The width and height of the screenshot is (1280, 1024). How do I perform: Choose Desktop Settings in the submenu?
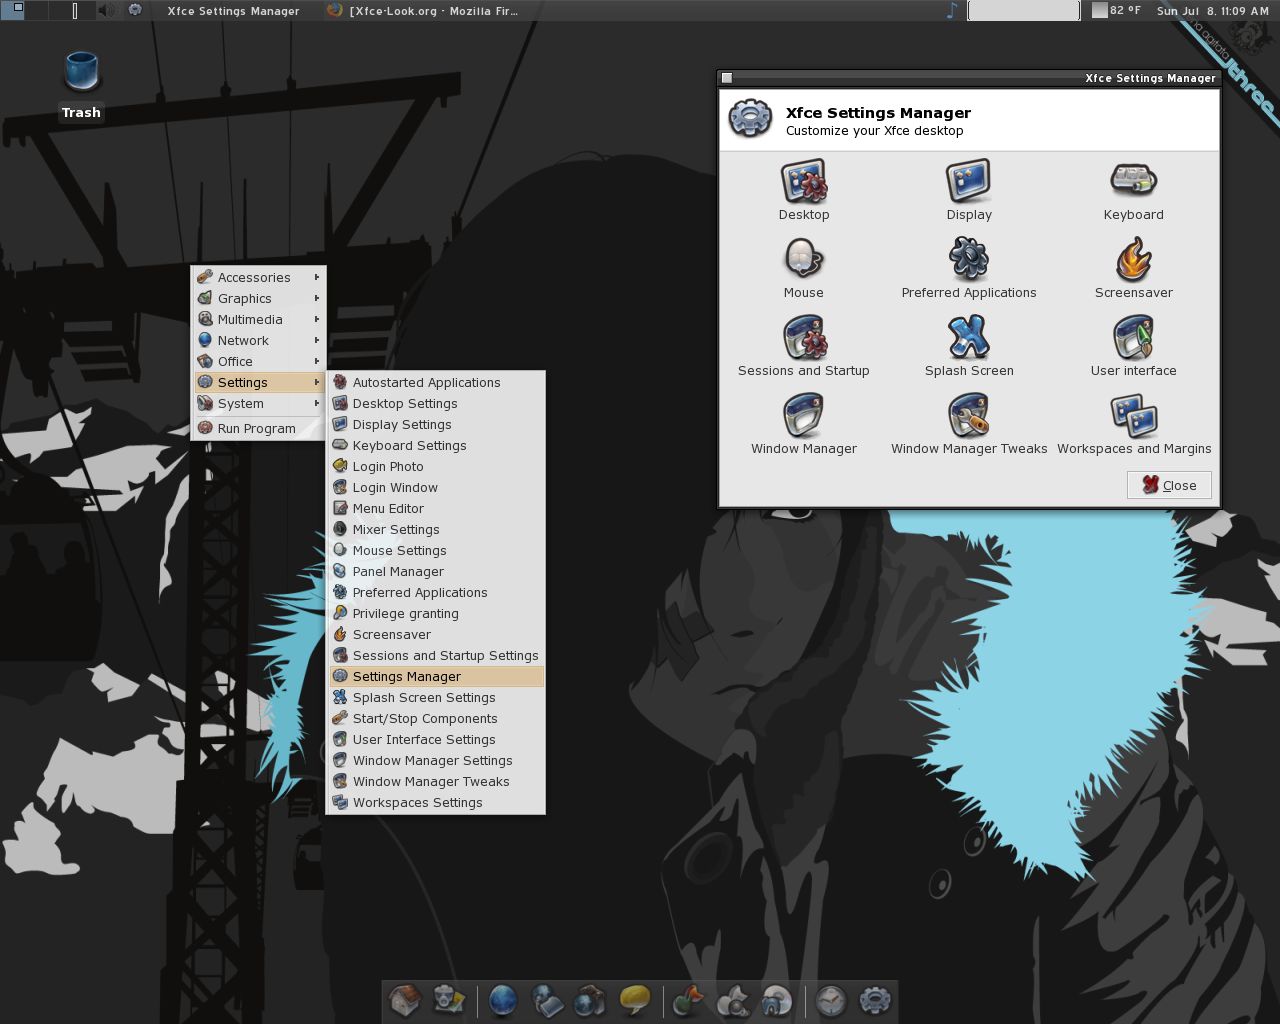436,403
